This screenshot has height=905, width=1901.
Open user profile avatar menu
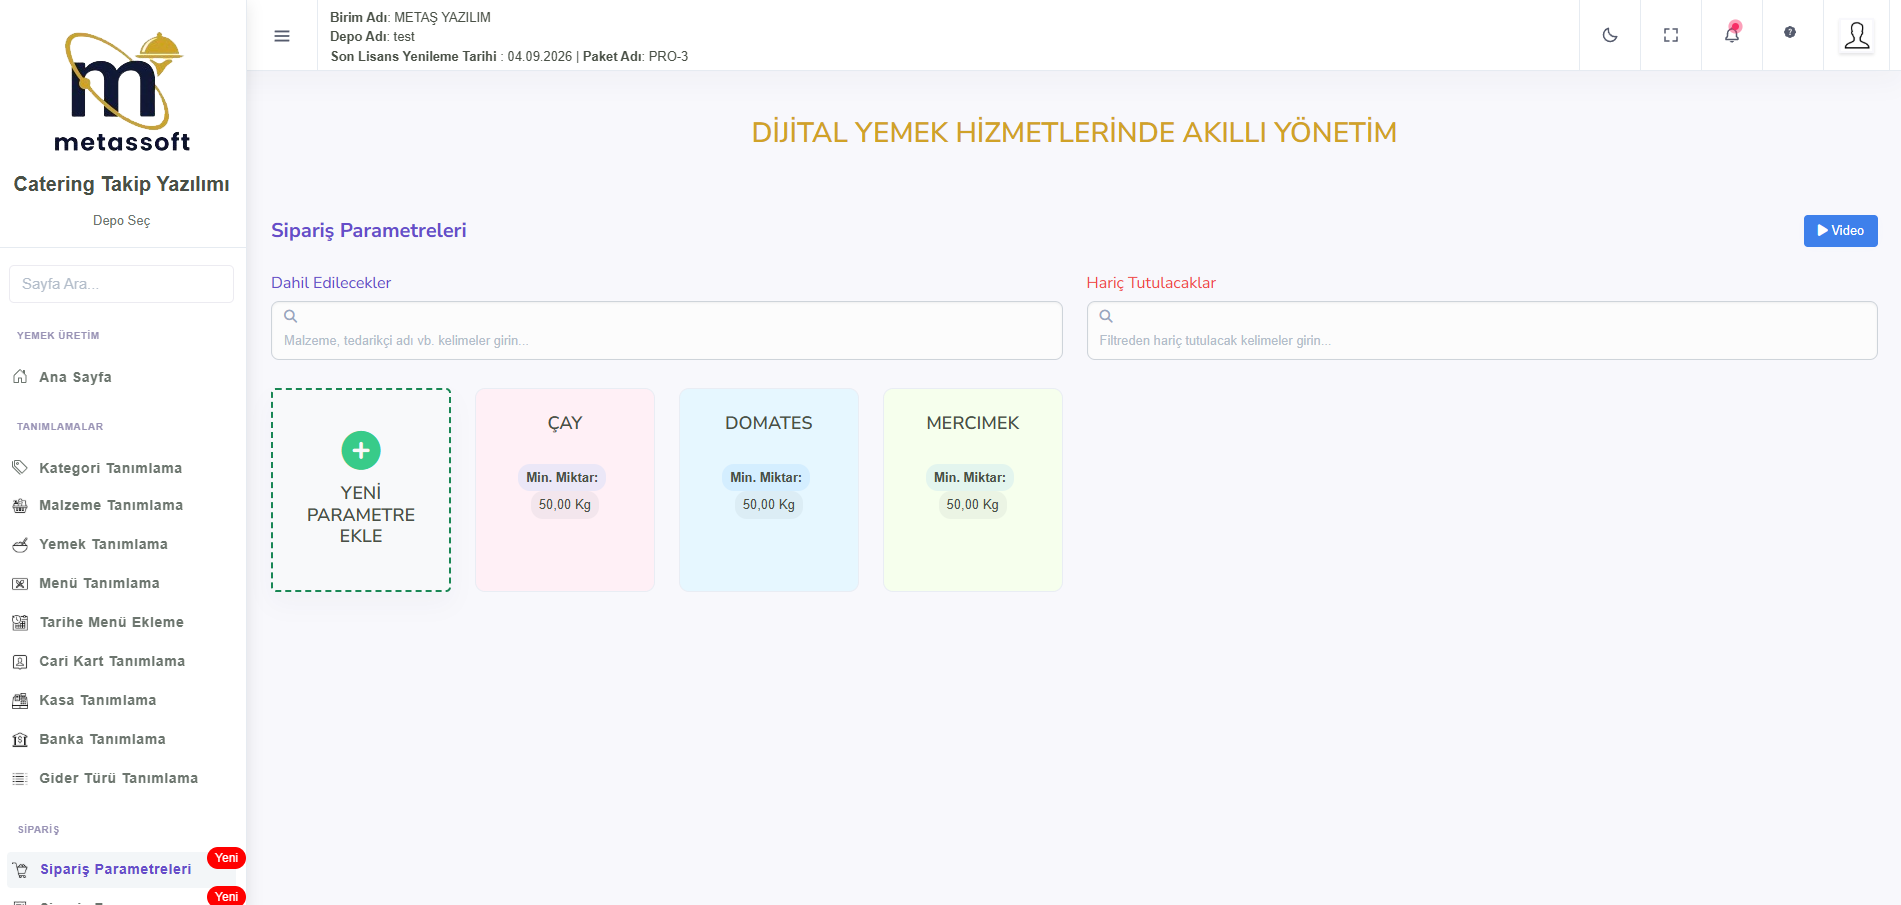click(x=1857, y=36)
